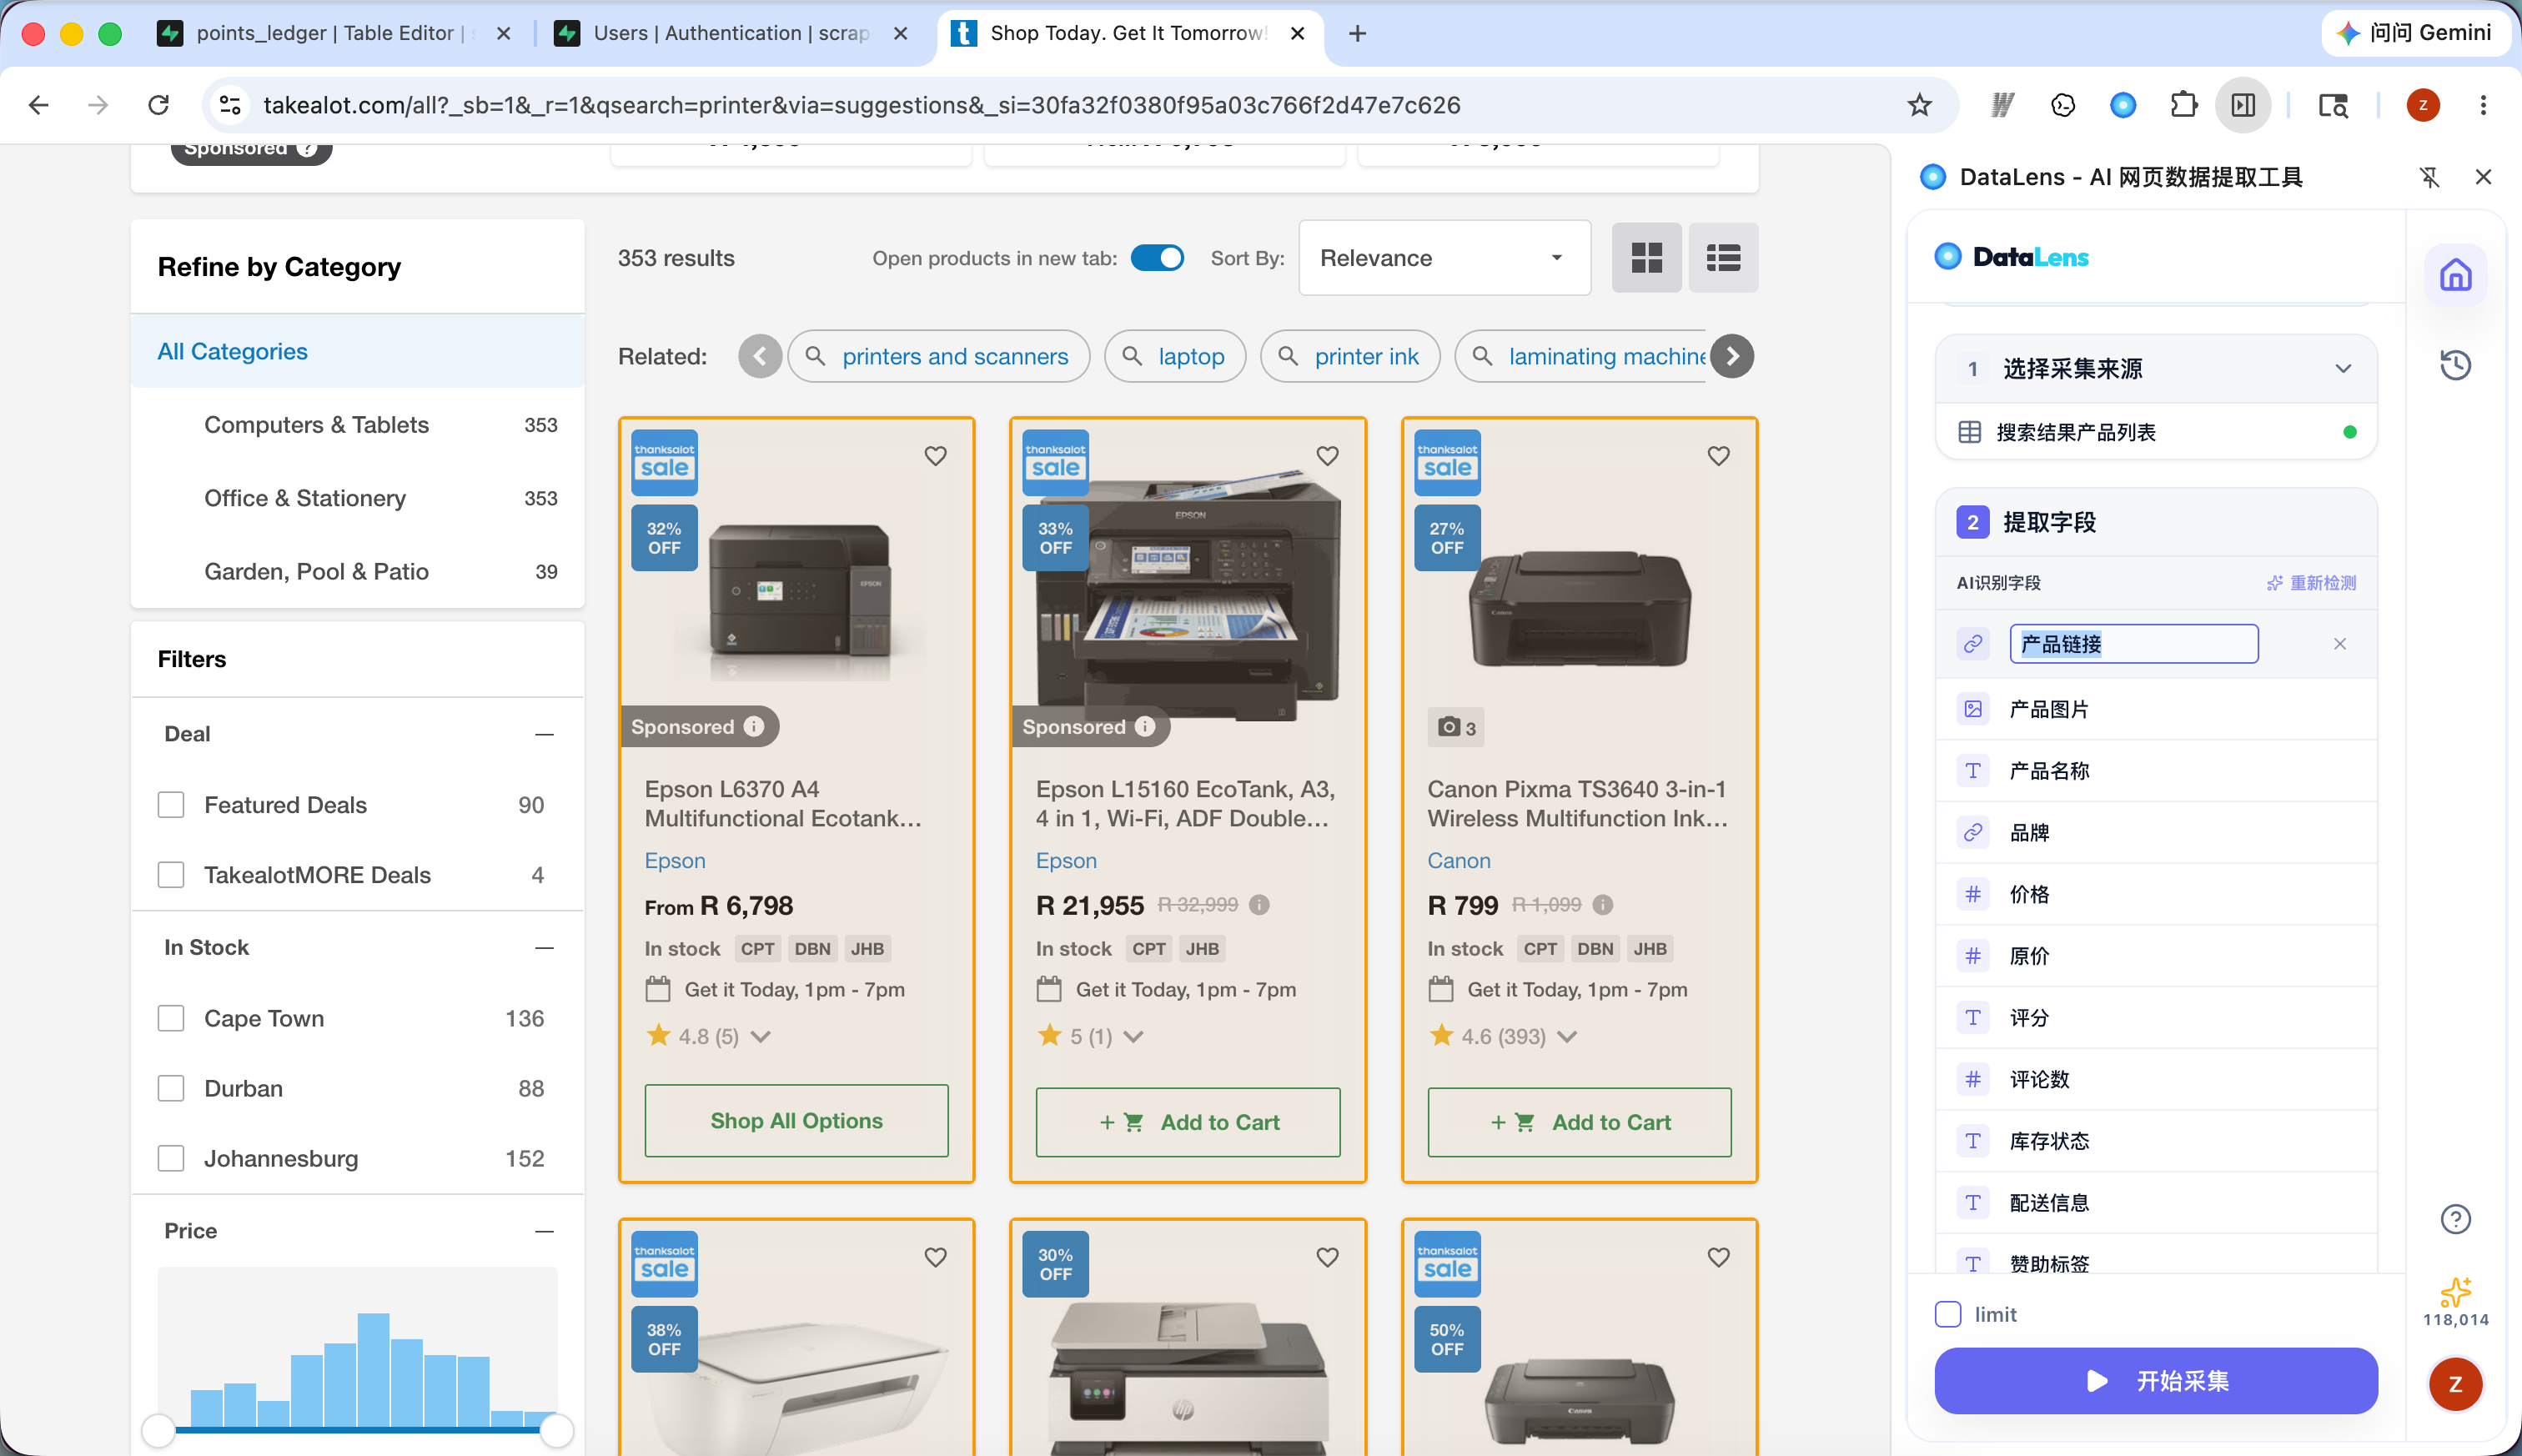Toggle the browser side panel icon

[2243, 105]
